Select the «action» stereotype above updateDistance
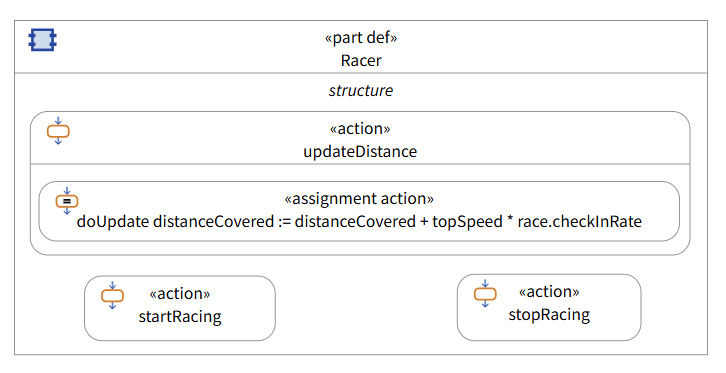The width and height of the screenshot is (726, 373). (x=360, y=129)
